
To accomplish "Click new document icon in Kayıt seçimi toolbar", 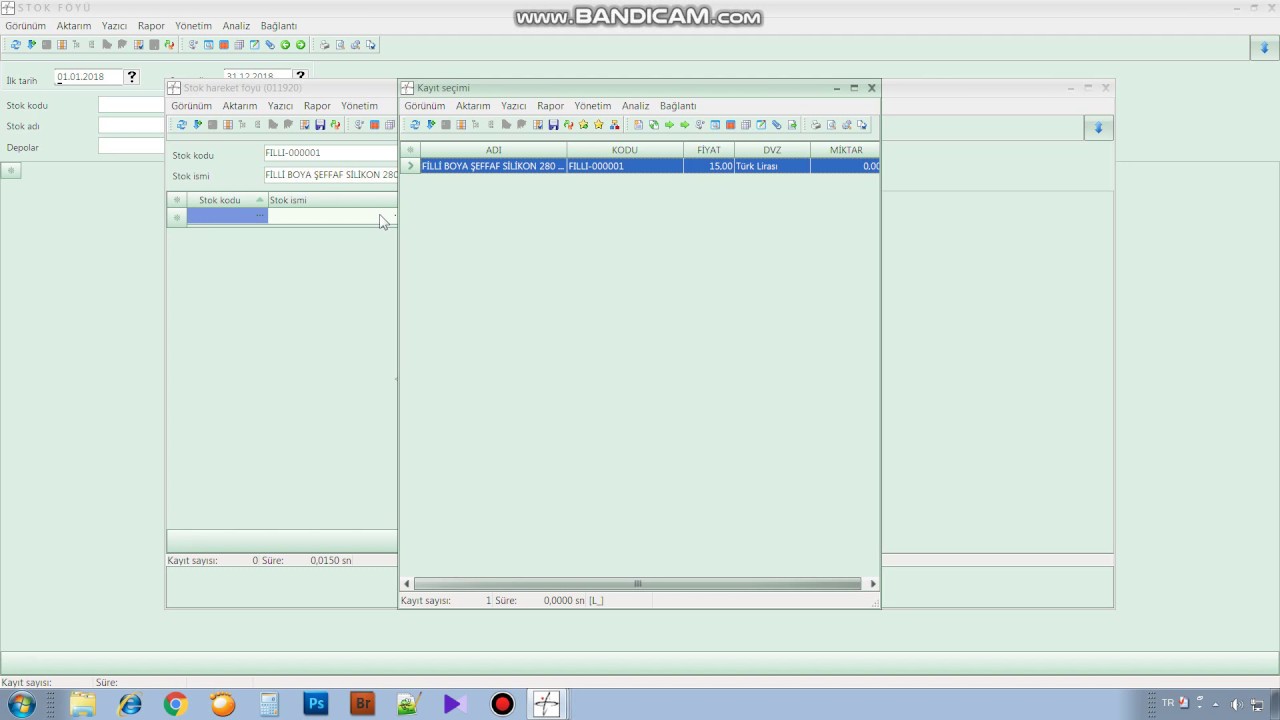I will coord(638,125).
